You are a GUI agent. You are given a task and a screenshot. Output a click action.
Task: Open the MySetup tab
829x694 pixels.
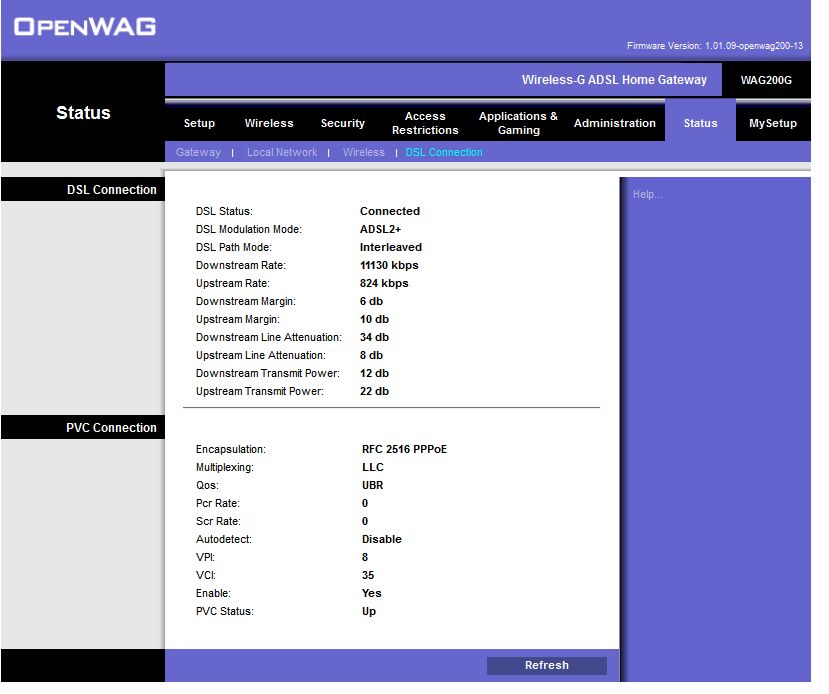click(x=772, y=123)
